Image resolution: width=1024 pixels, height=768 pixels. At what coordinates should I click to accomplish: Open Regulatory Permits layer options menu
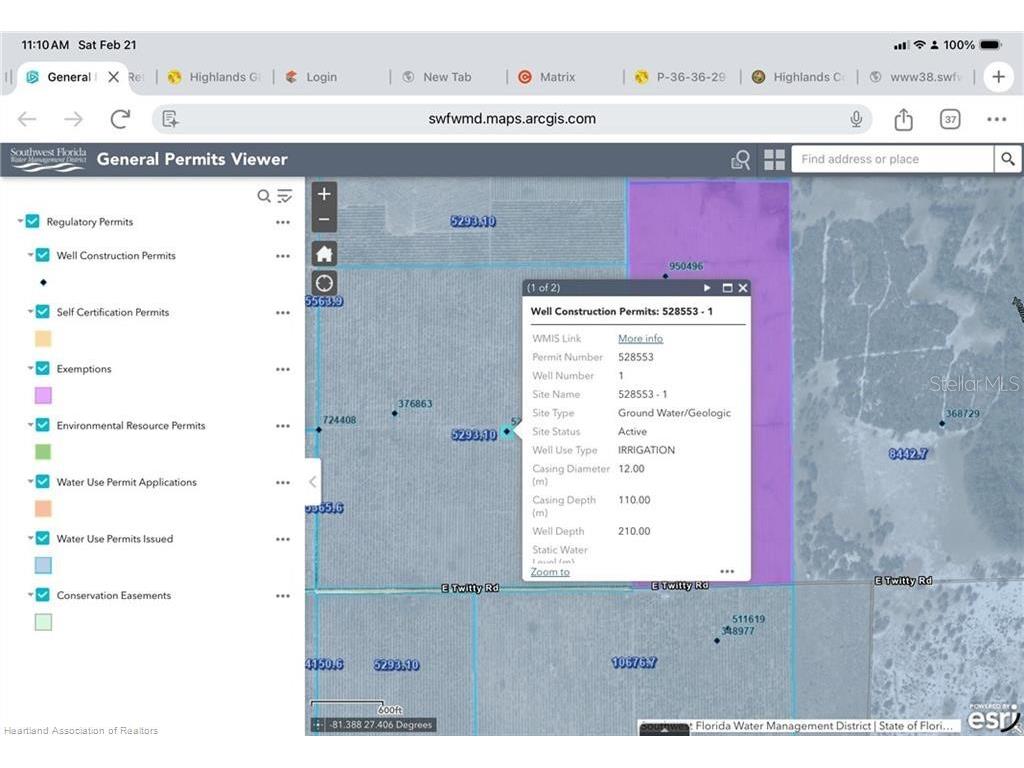click(x=283, y=222)
